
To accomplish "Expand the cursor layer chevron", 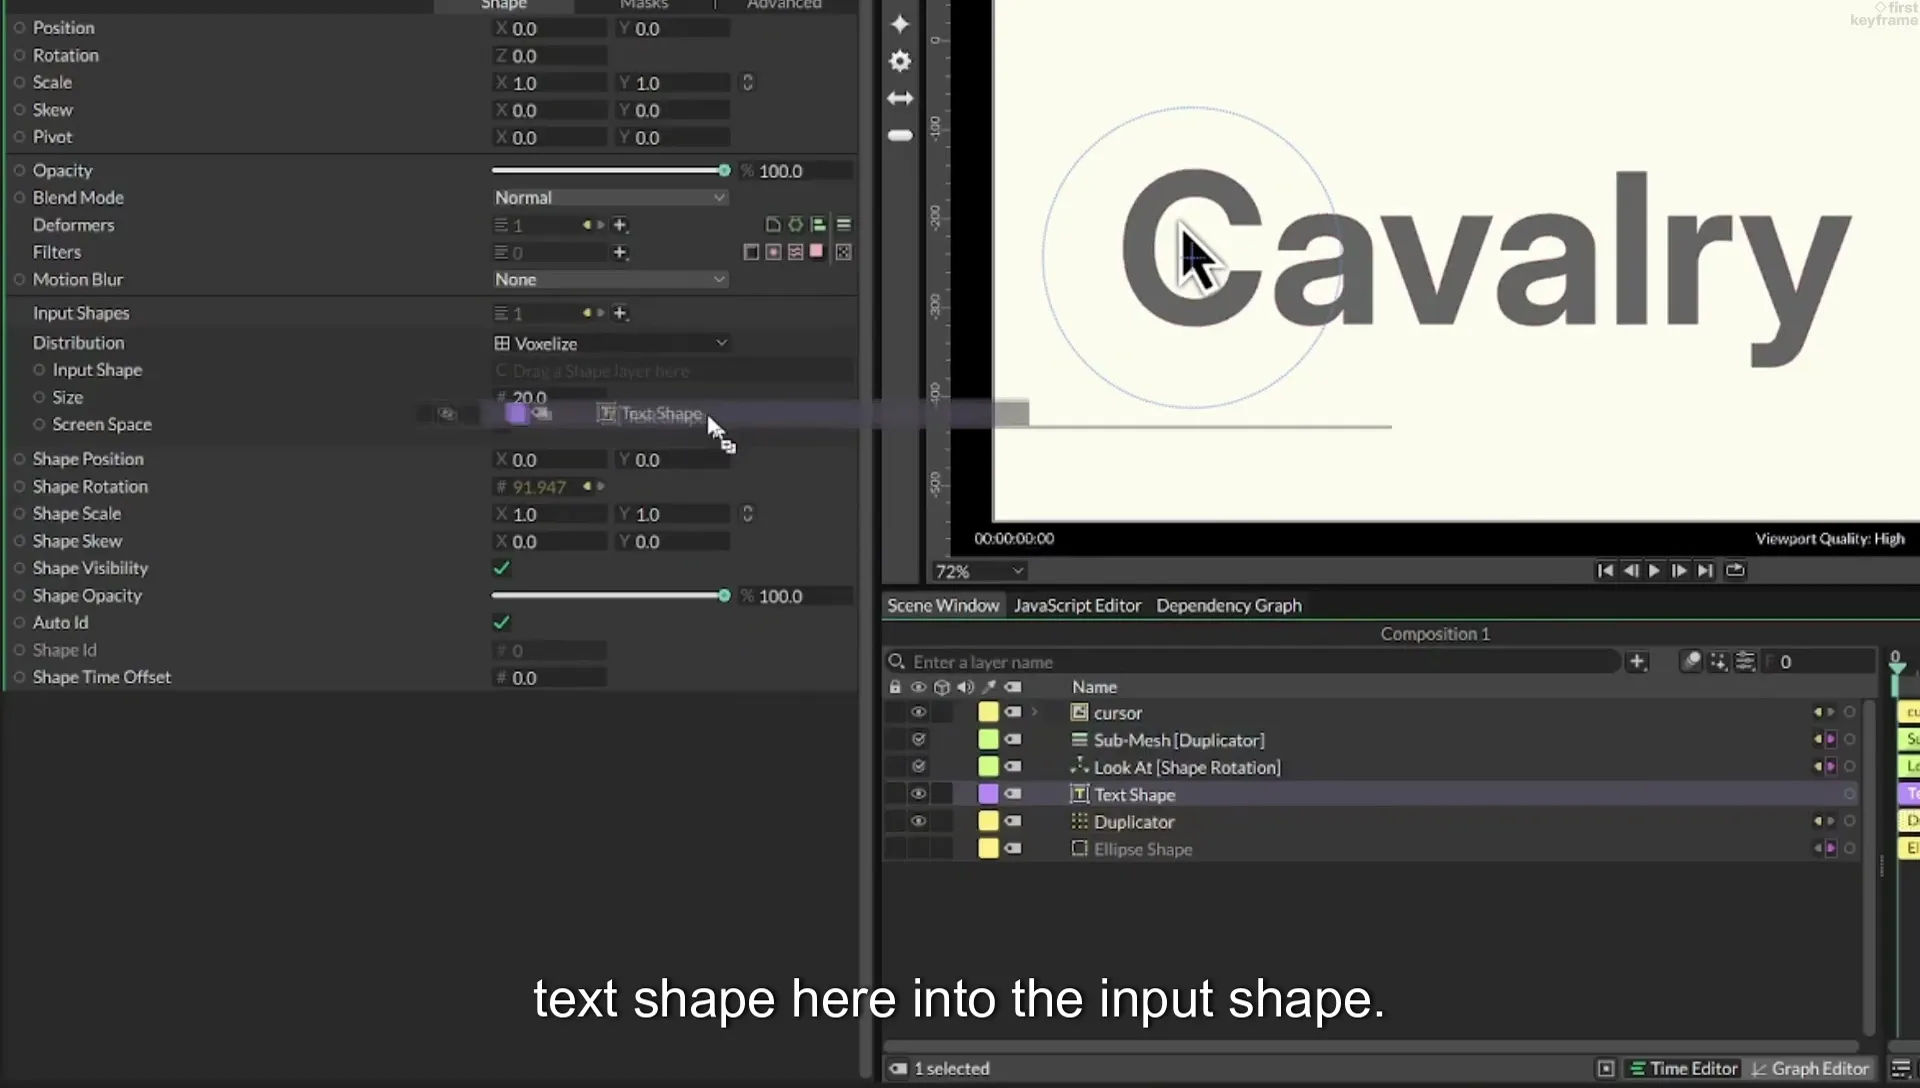I will coord(1035,712).
